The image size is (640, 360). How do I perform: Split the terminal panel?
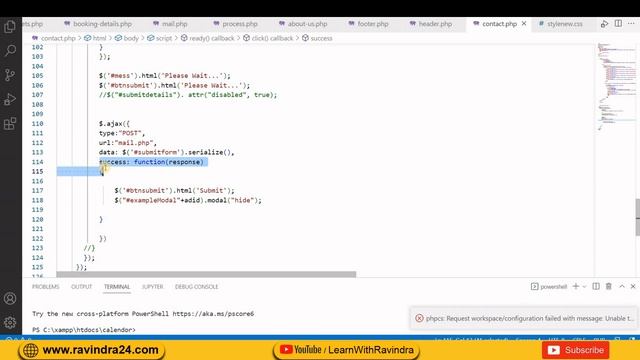coord(596,287)
